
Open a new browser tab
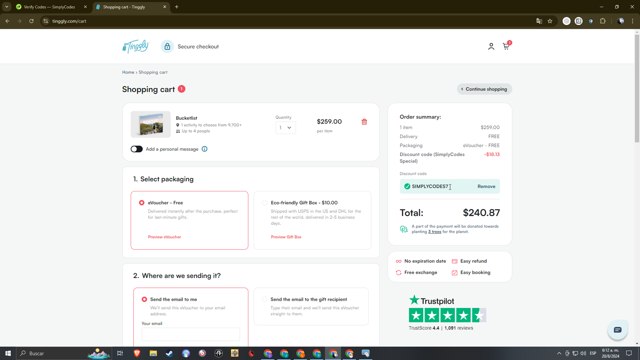tap(176, 7)
